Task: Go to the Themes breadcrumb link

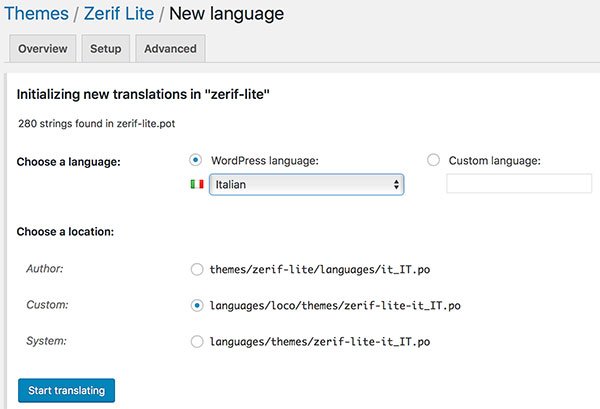Action: click(x=36, y=14)
